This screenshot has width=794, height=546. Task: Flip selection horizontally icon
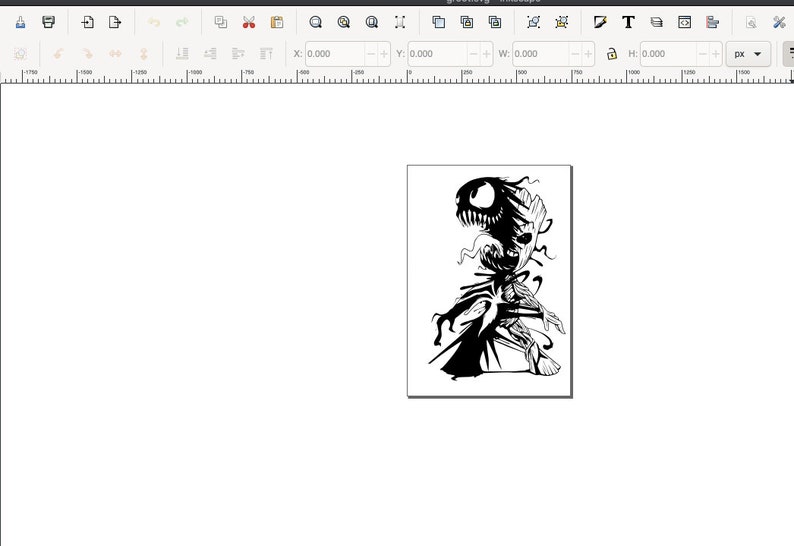pos(115,54)
